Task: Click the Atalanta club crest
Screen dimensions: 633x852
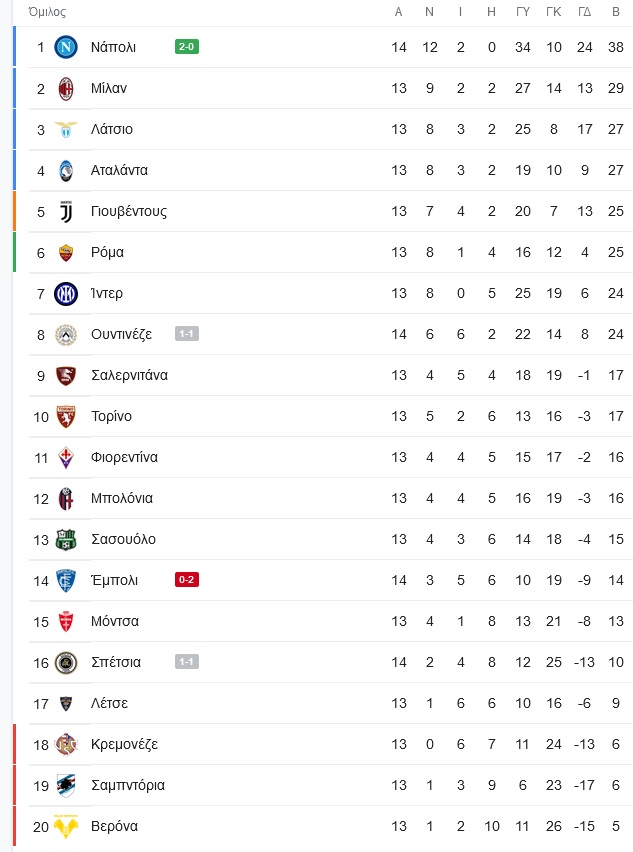Action: tap(66, 171)
